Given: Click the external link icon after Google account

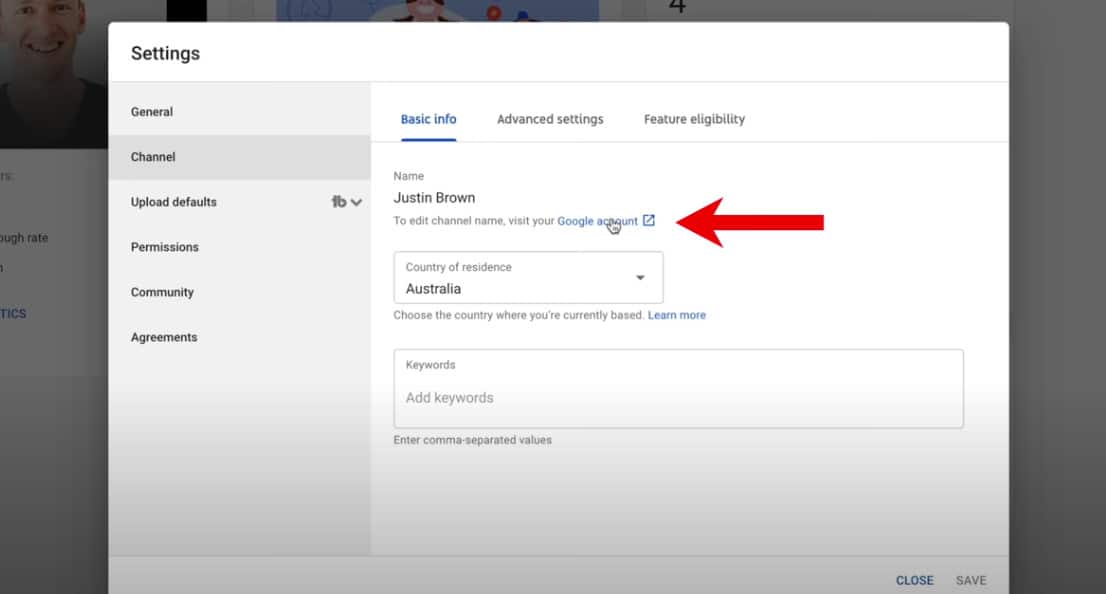Looking at the screenshot, I should [x=649, y=221].
